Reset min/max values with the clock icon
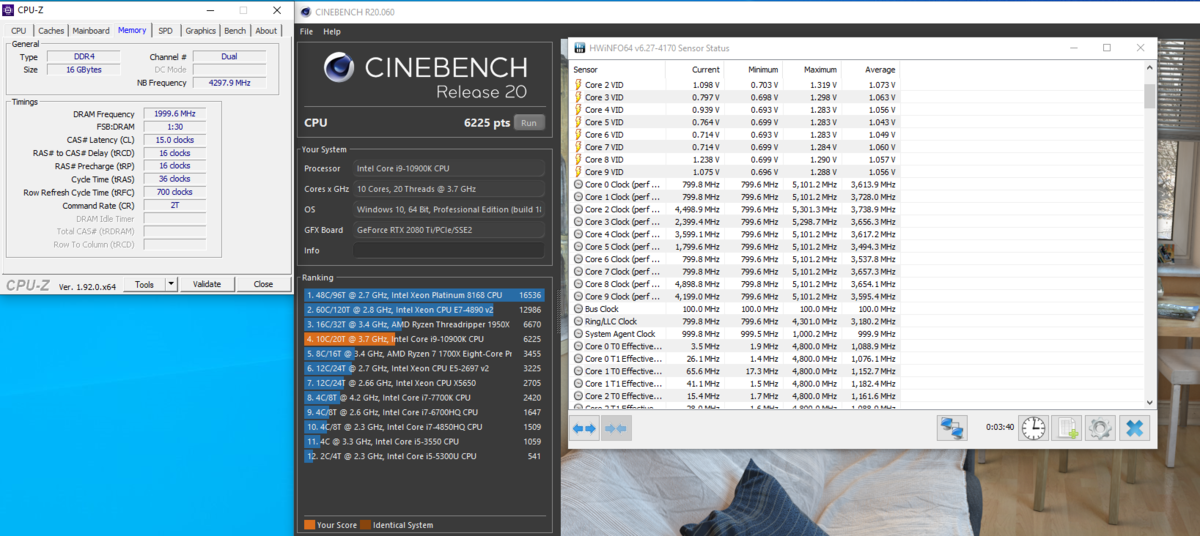Image resolution: width=1200 pixels, height=536 pixels. 1033,428
